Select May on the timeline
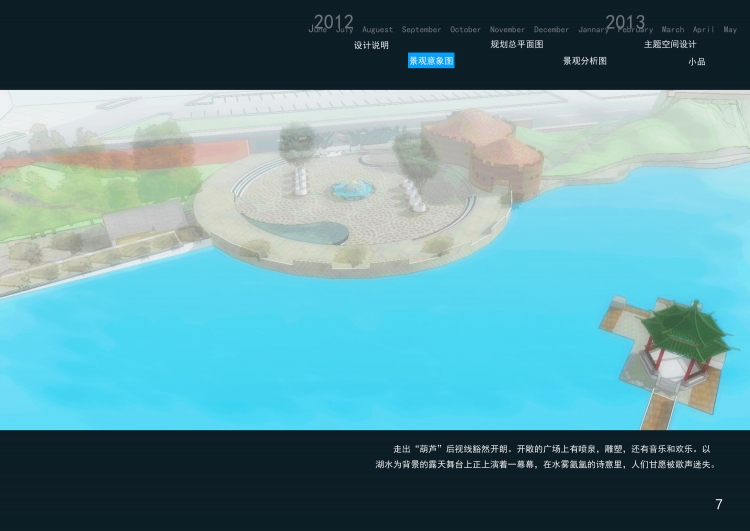This screenshot has width=750, height=531. tap(730, 30)
